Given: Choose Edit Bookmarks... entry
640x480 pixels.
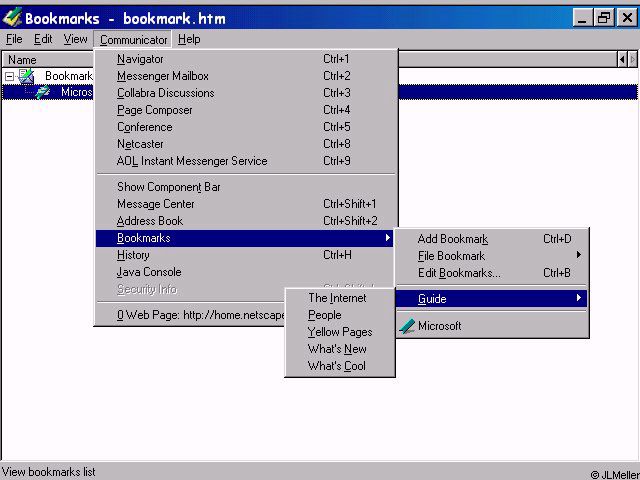Looking at the screenshot, I should click(492, 273).
